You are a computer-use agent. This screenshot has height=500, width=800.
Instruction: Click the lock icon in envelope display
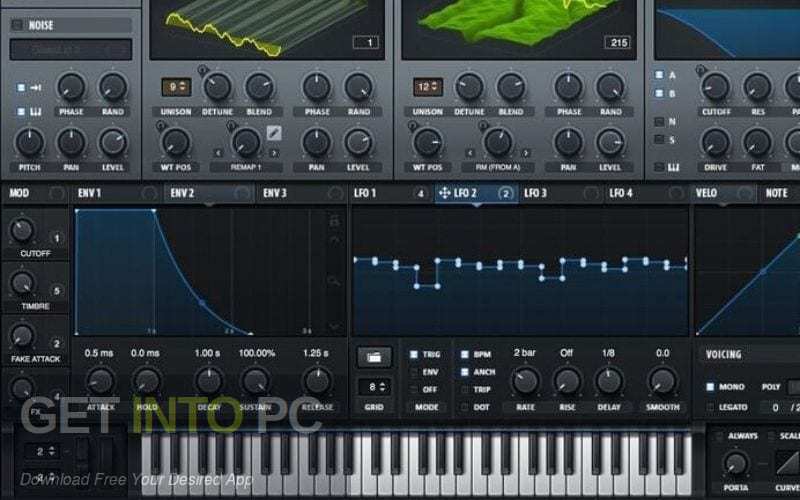pos(334,220)
